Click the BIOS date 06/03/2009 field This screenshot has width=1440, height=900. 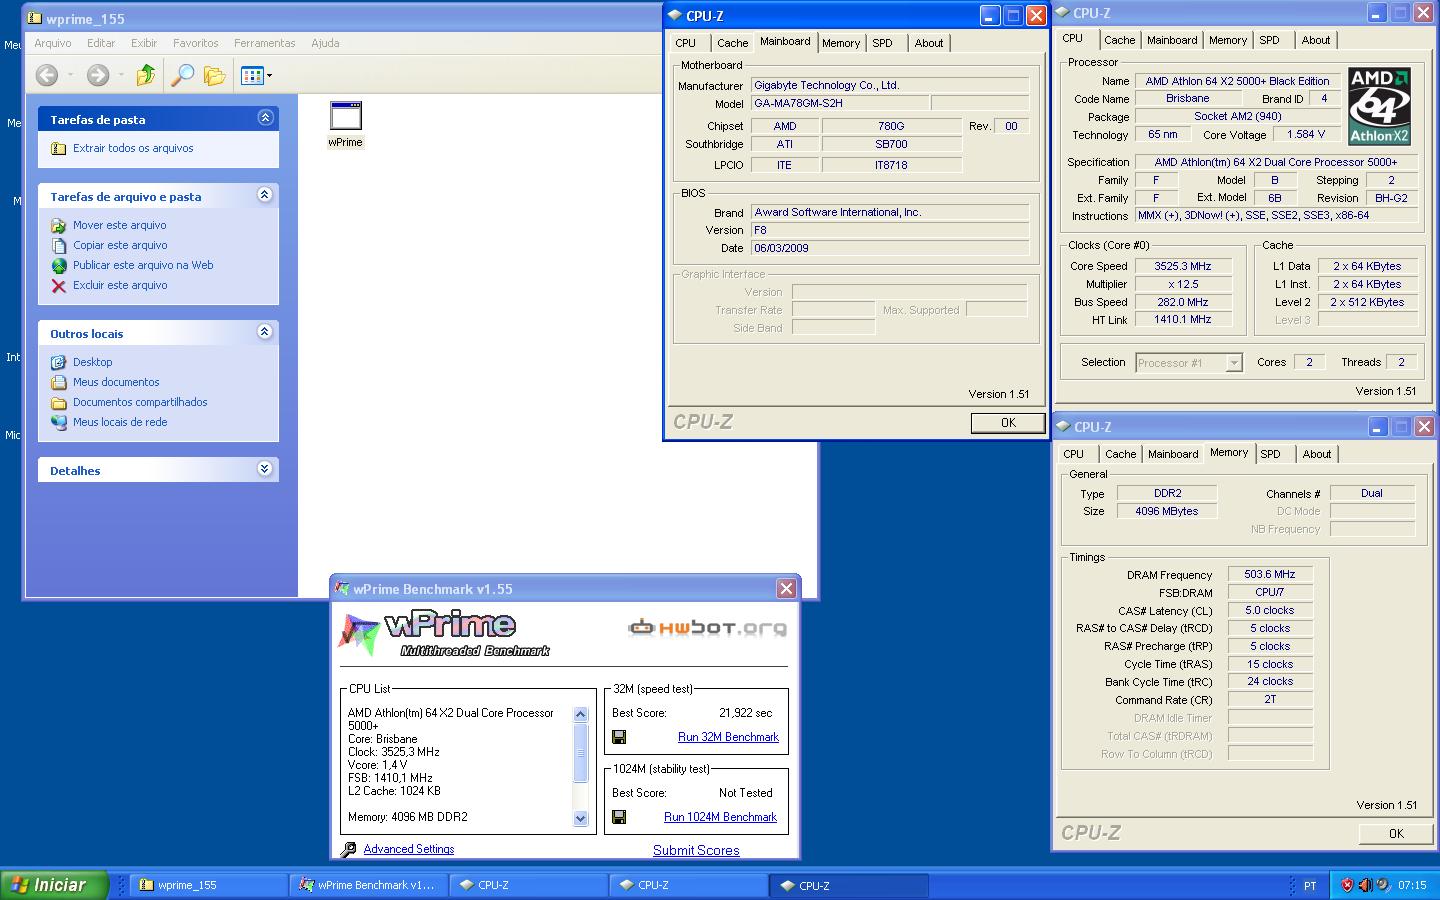pos(890,248)
